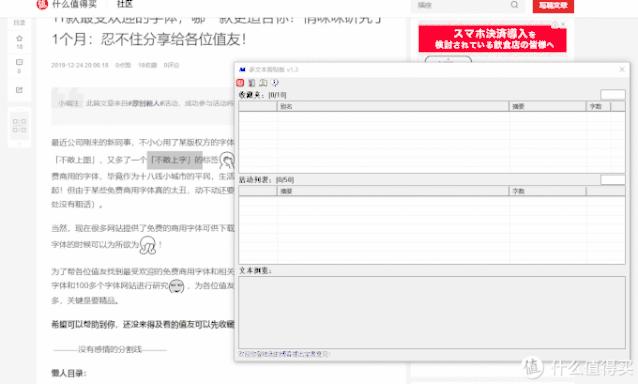Click the emoji after 为所欲为 in the article
The height and width of the screenshot is (384, 638).
(x=148, y=245)
